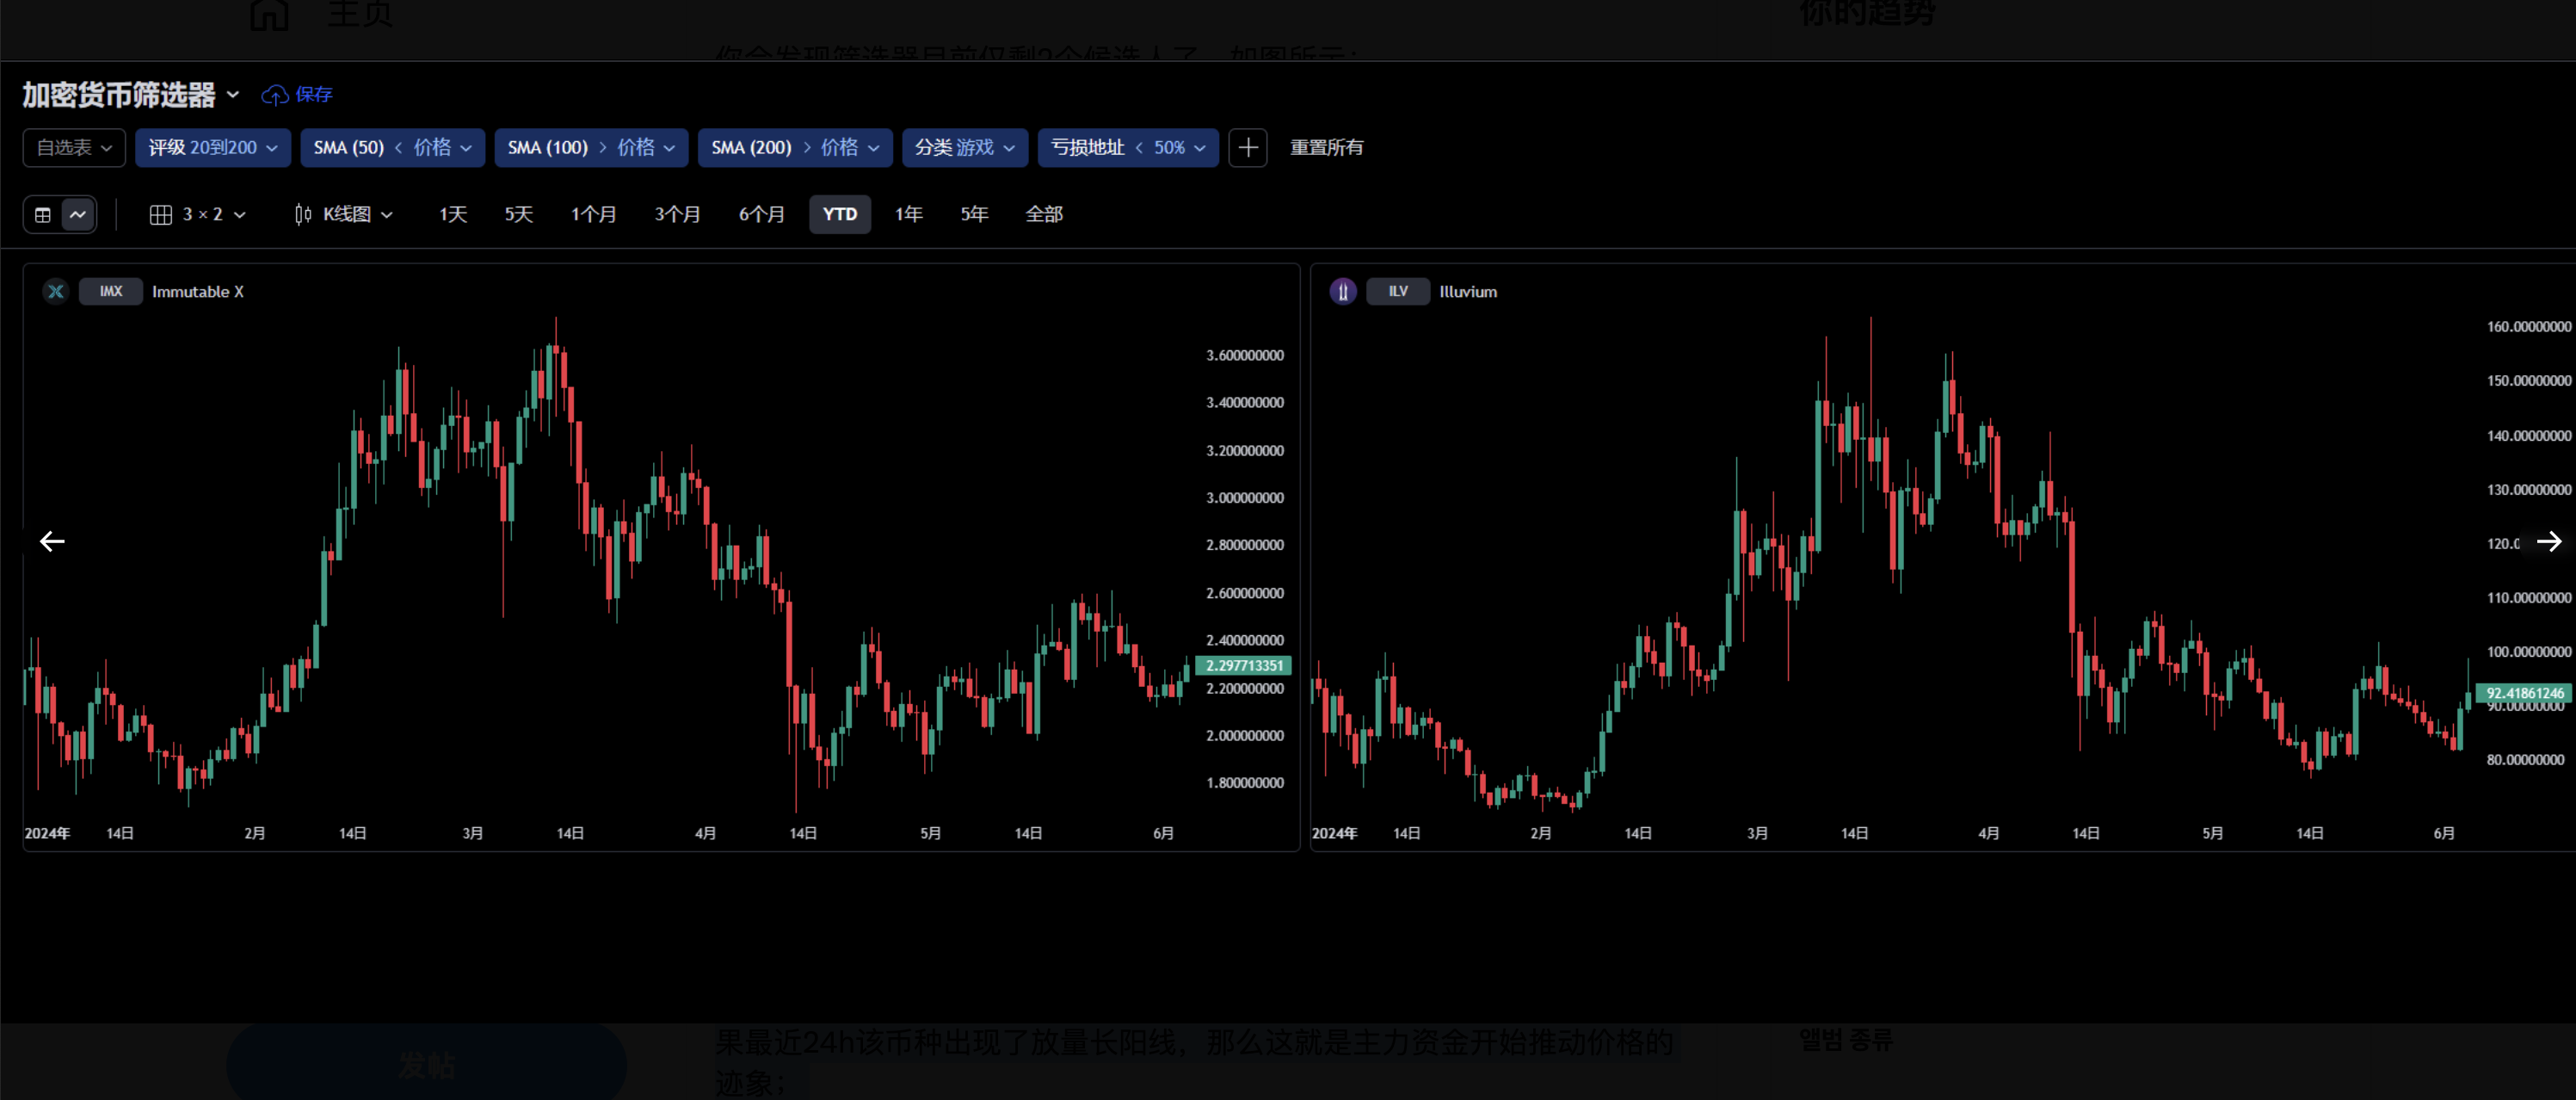The height and width of the screenshot is (1100, 2576).
Task: Select the 1天 time range
Action: tap(453, 214)
